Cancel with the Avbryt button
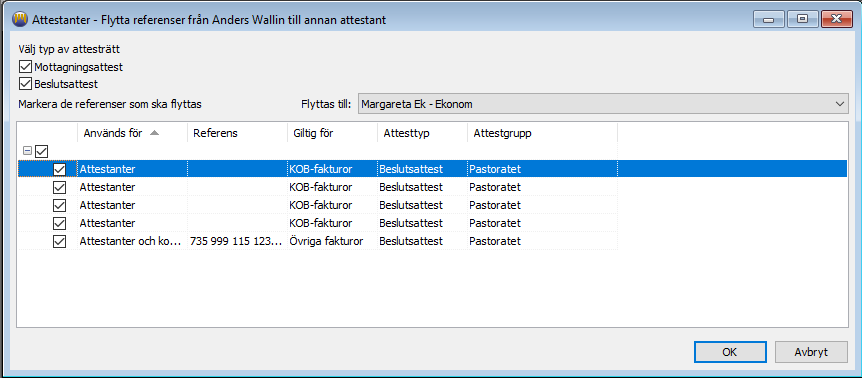Screen dimensions: 862x378 pos(811,352)
